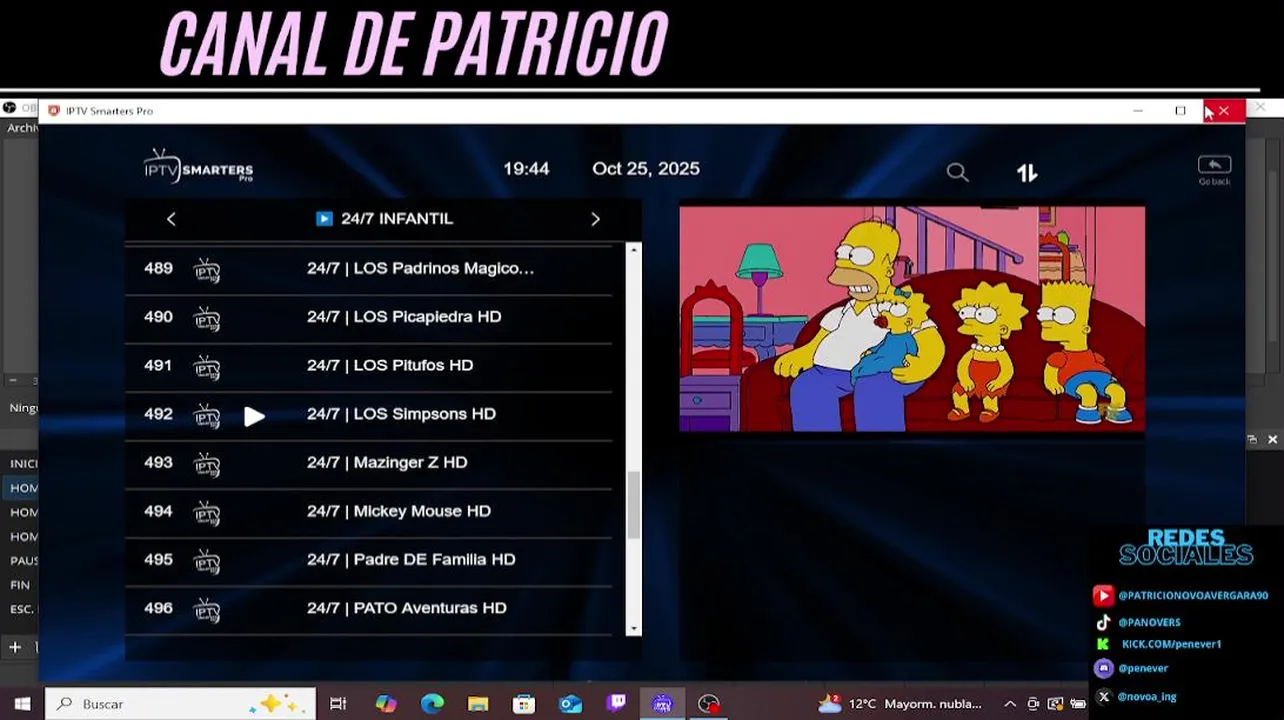
Task: Click channel number 493
Action: (158, 462)
